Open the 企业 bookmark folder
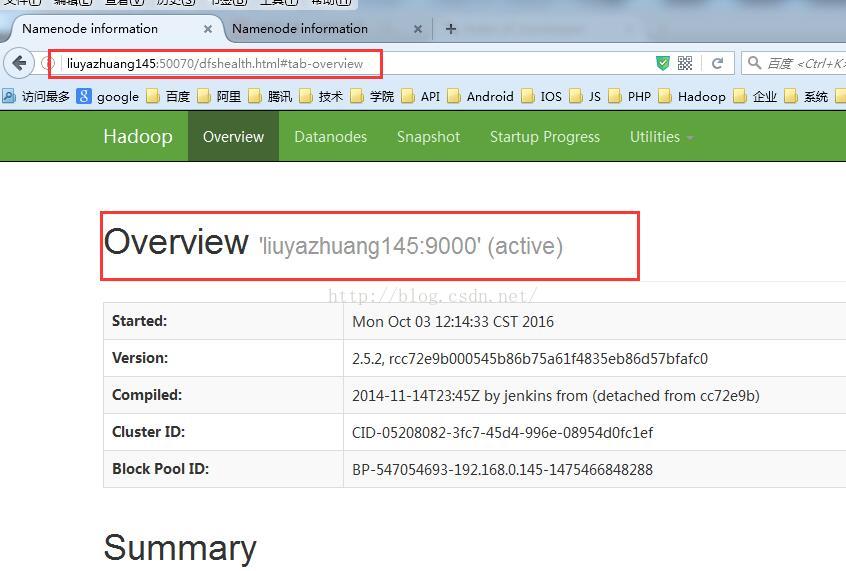 [755, 97]
